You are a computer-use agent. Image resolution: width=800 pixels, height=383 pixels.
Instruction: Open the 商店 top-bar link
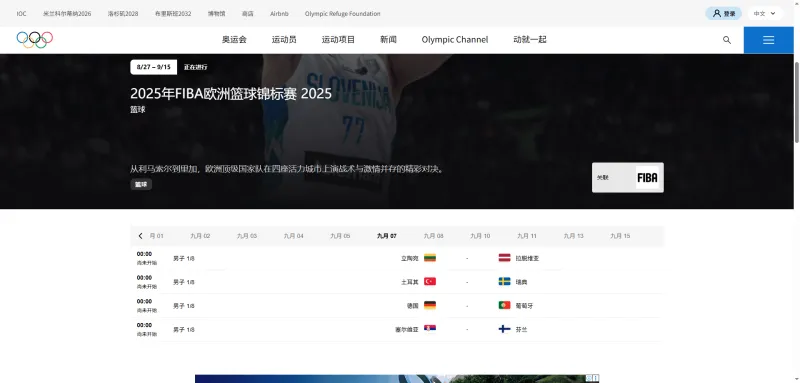247,14
